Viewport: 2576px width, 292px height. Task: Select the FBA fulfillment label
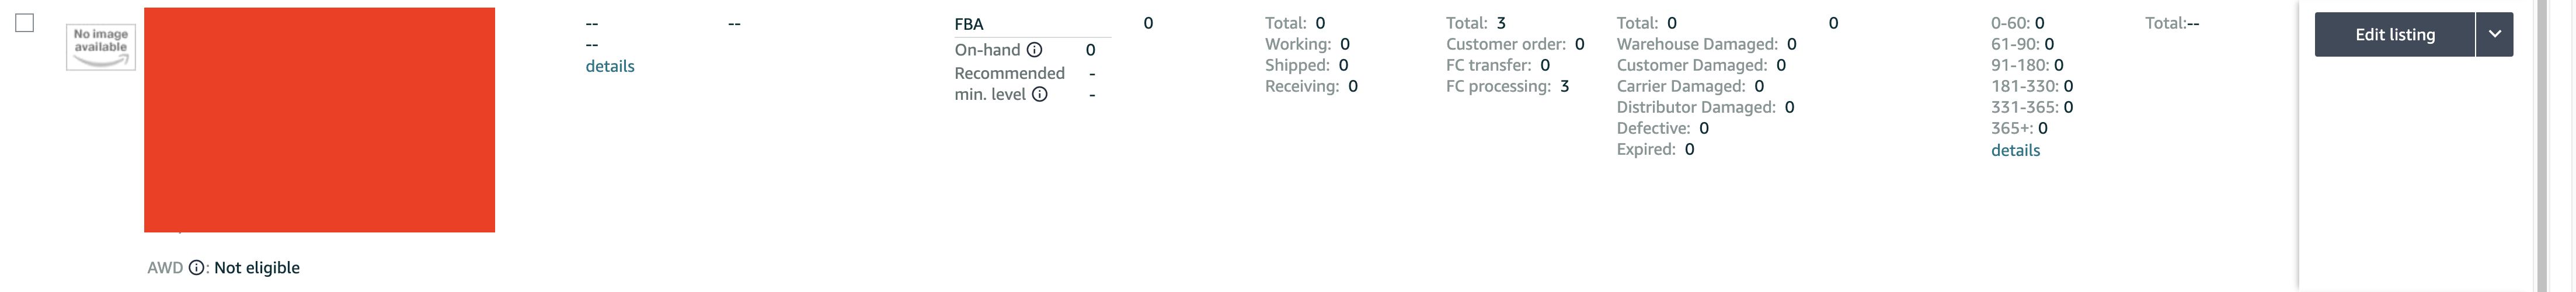[969, 24]
